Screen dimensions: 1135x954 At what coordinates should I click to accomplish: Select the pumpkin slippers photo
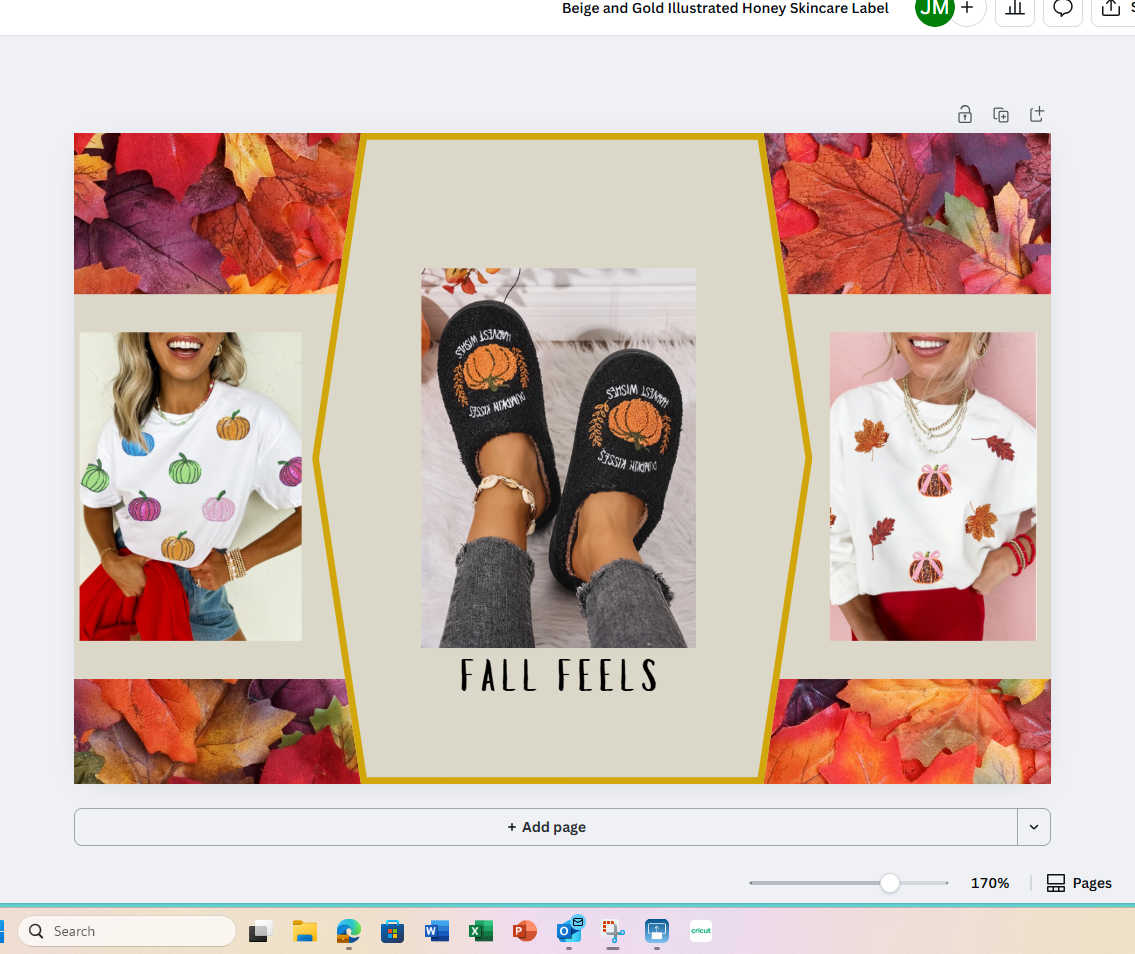pos(558,457)
